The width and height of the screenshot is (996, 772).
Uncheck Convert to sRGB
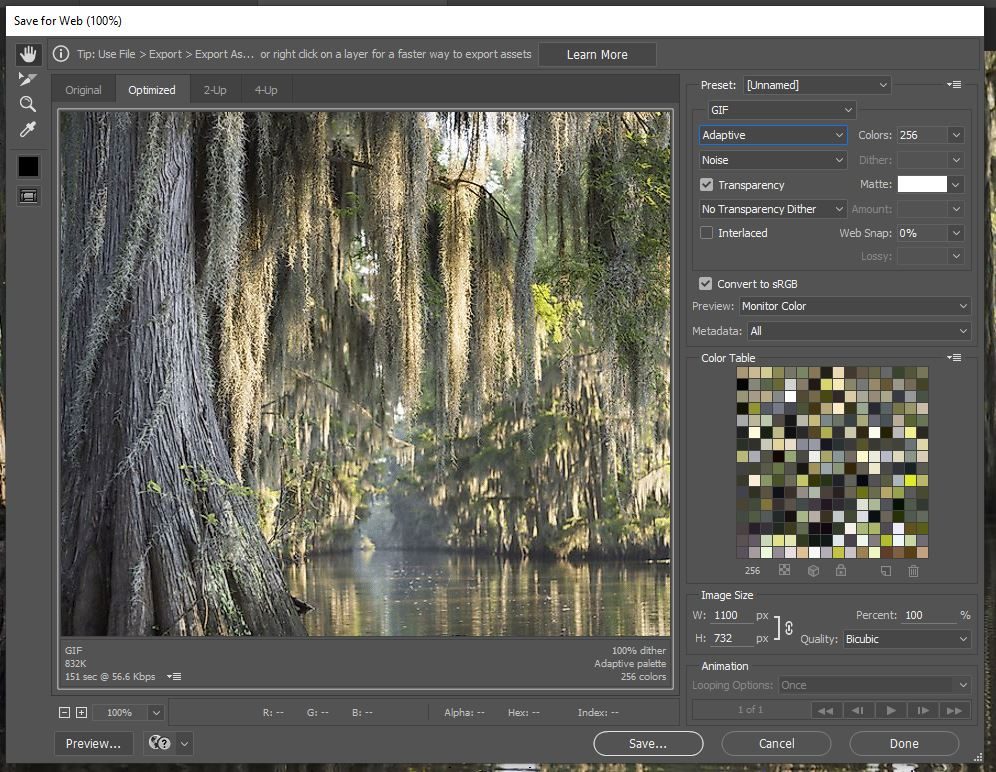click(x=707, y=284)
